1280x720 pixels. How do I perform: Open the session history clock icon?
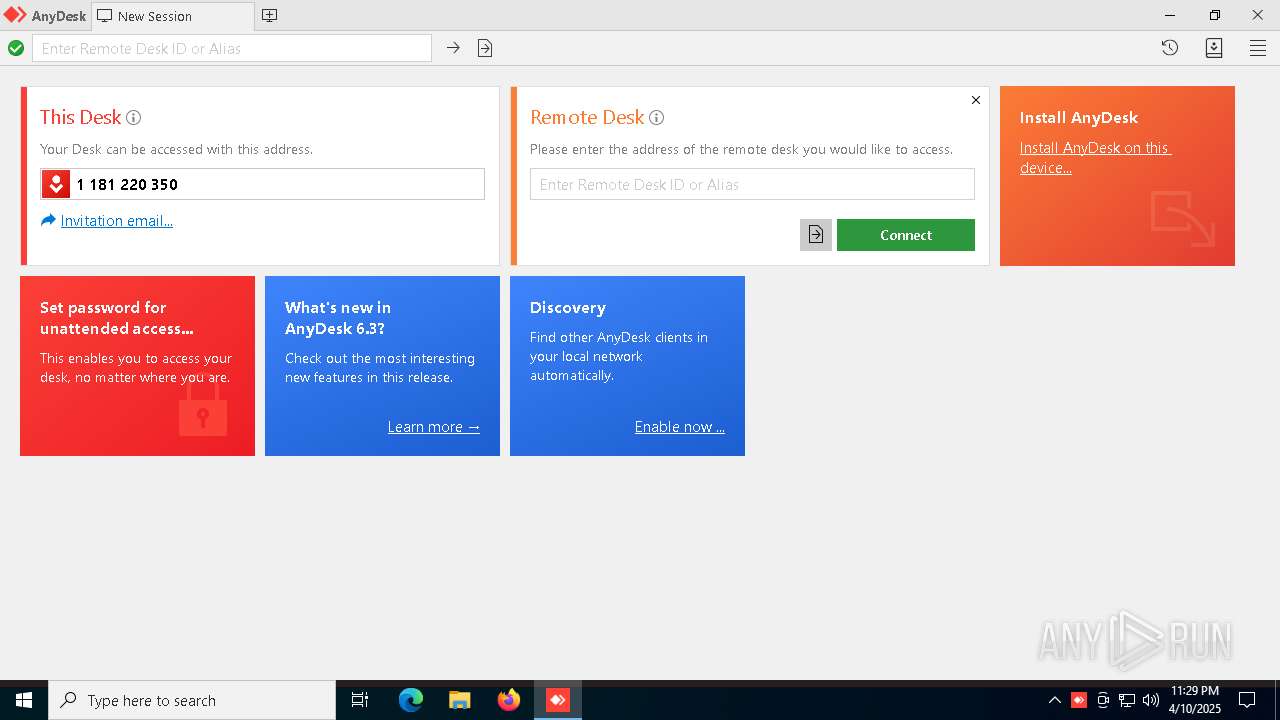tap(1170, 48)
